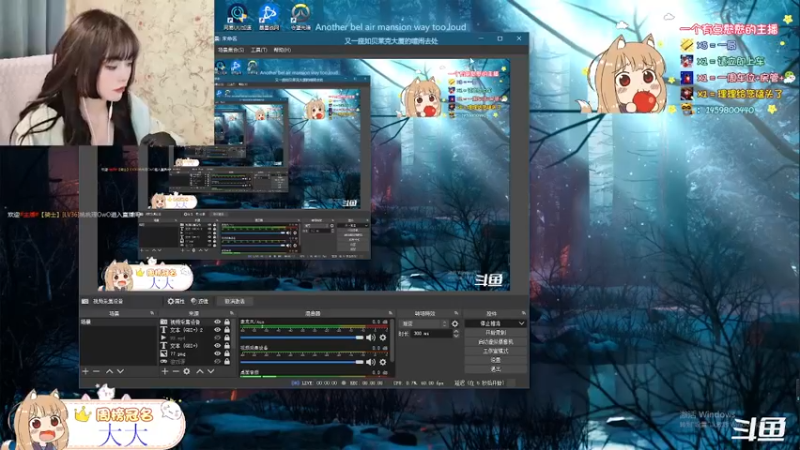Toggle visibility of the mp4 media source

(217, 338)
